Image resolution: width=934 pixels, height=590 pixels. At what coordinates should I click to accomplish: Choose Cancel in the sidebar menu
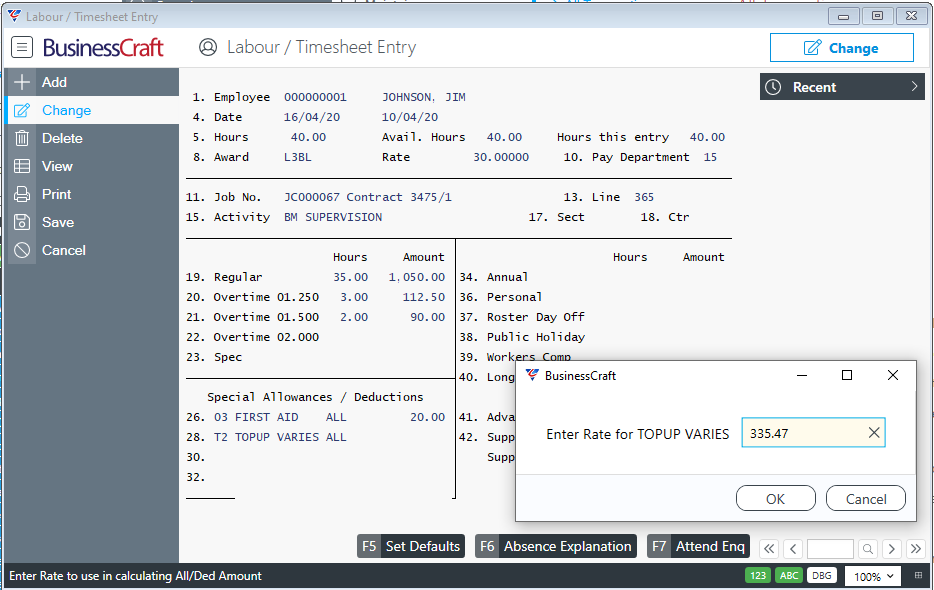(x=92, y=250)
